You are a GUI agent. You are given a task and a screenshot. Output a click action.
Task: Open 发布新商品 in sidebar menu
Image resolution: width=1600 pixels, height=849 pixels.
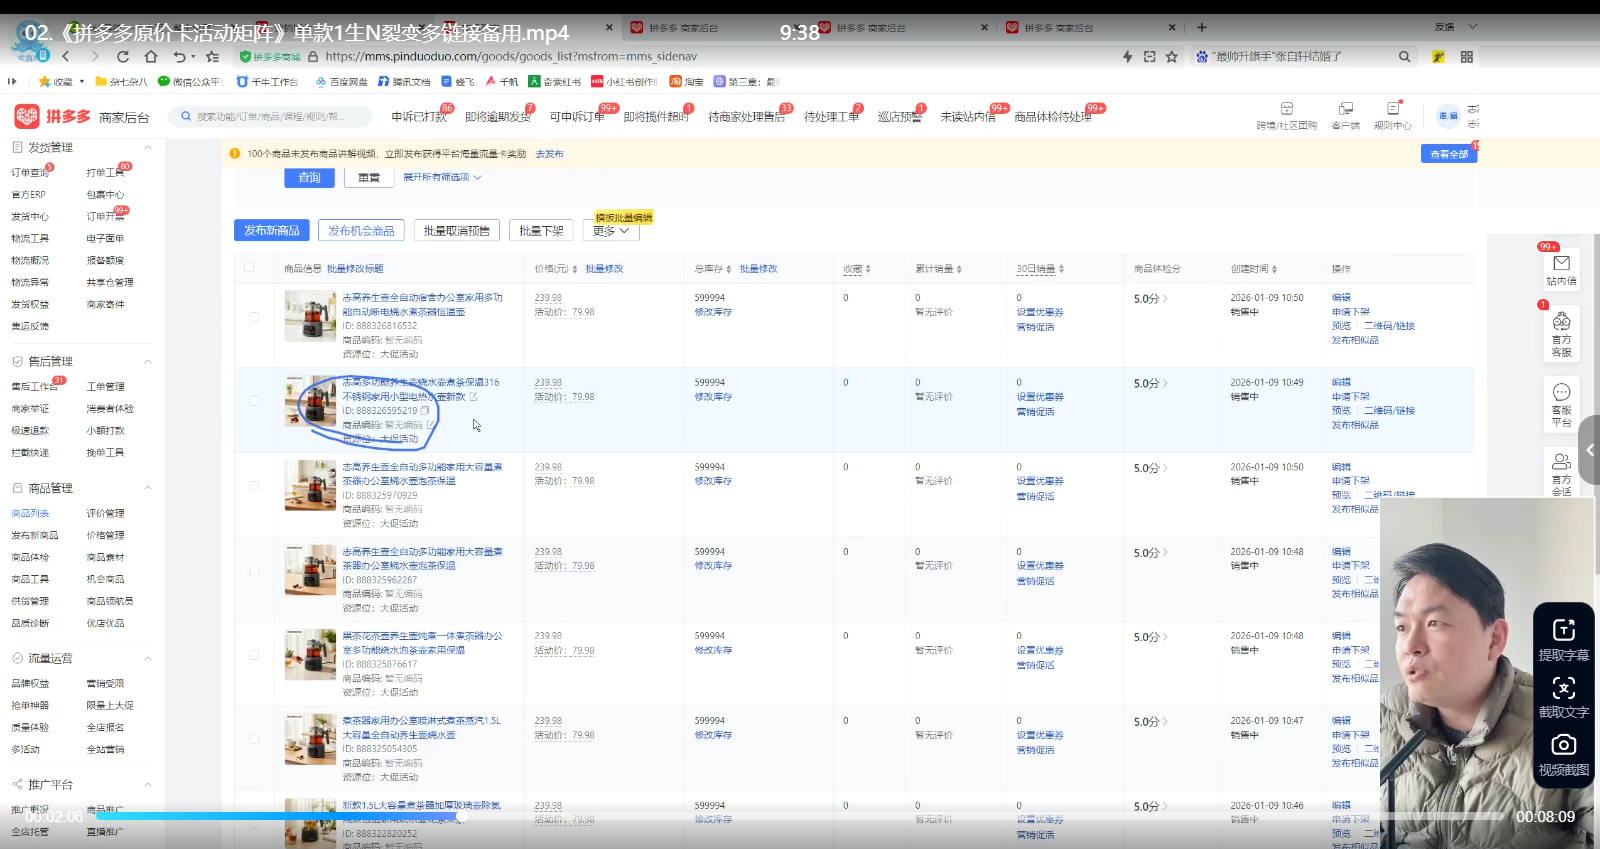35,535
